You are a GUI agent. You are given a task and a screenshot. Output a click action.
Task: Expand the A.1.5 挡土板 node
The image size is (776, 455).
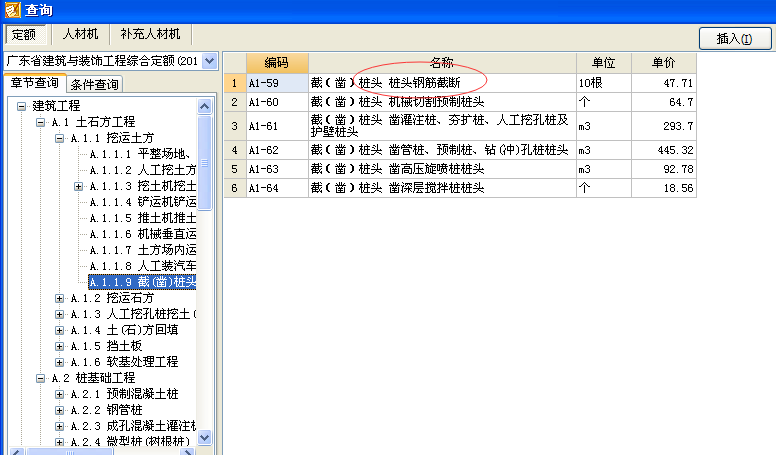tap(59, 346)
